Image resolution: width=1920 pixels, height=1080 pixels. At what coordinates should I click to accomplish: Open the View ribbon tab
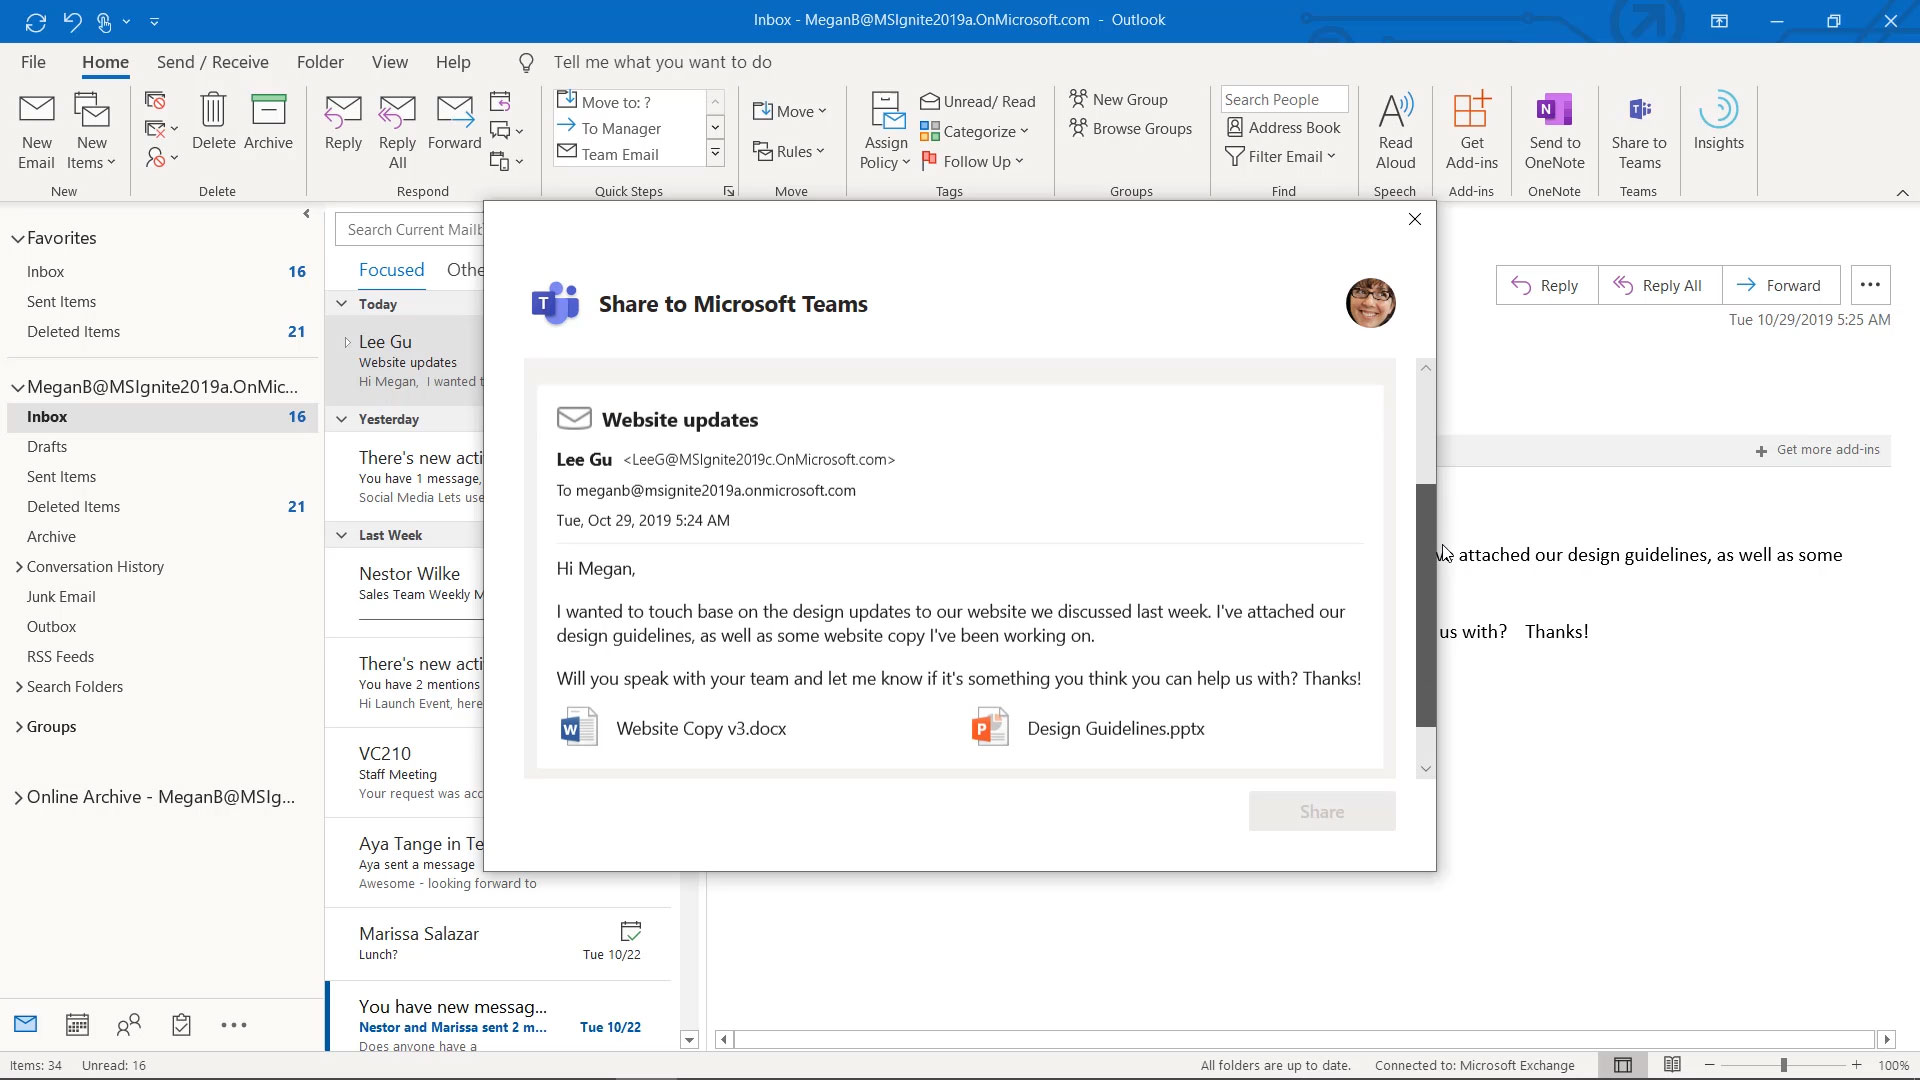[389, 62]
